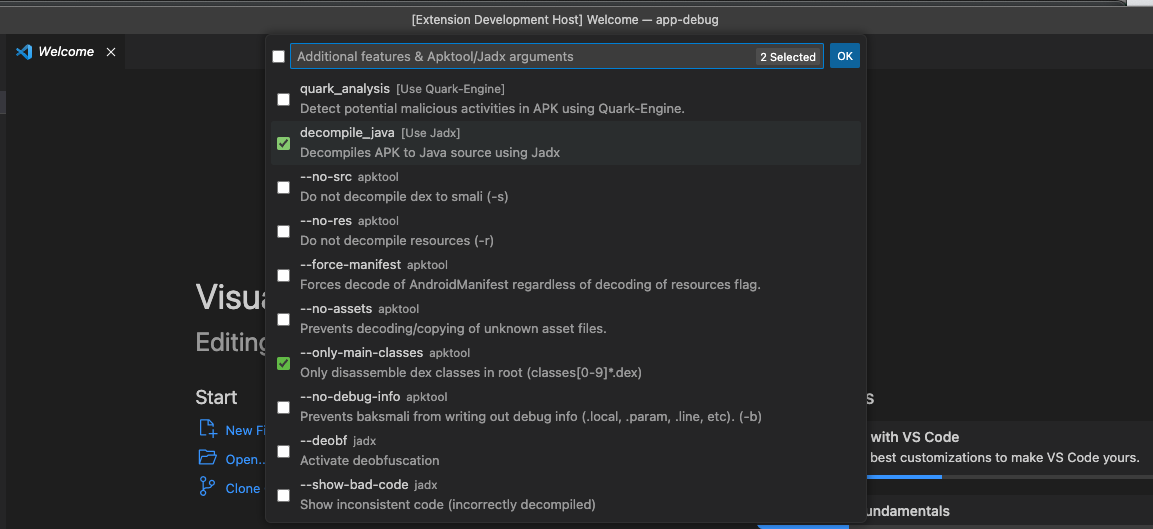Switch to the Welcome tab
The image size is (1153, 529).
pyautogui.click(x=65, y=52)
